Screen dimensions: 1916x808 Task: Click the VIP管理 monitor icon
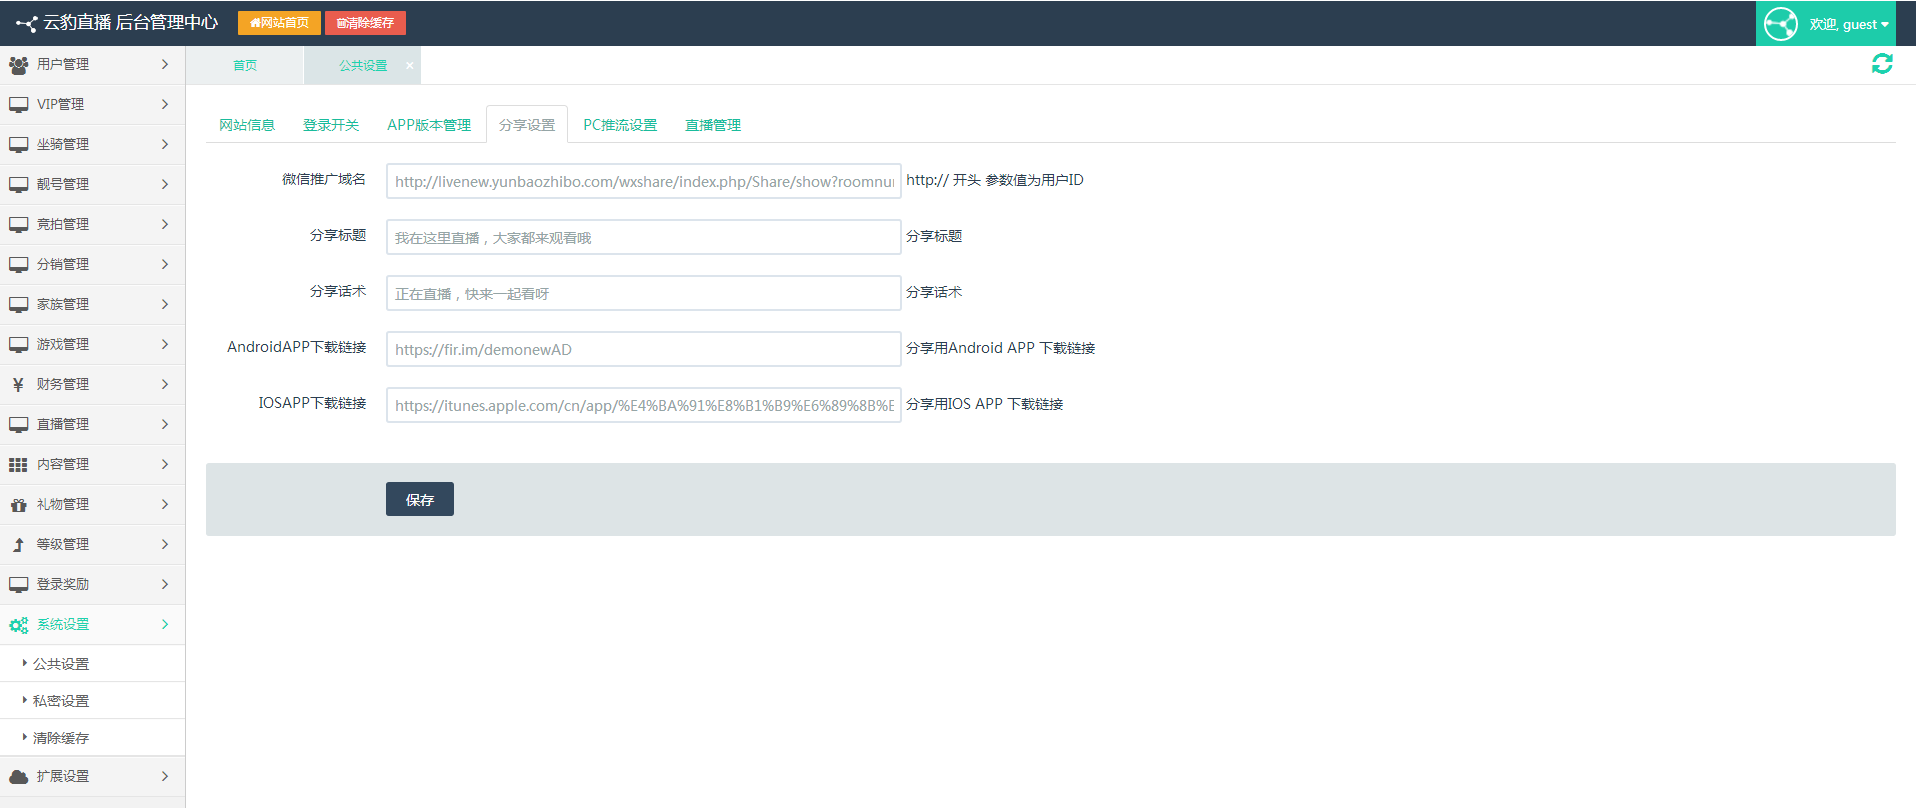pos(18,105)
